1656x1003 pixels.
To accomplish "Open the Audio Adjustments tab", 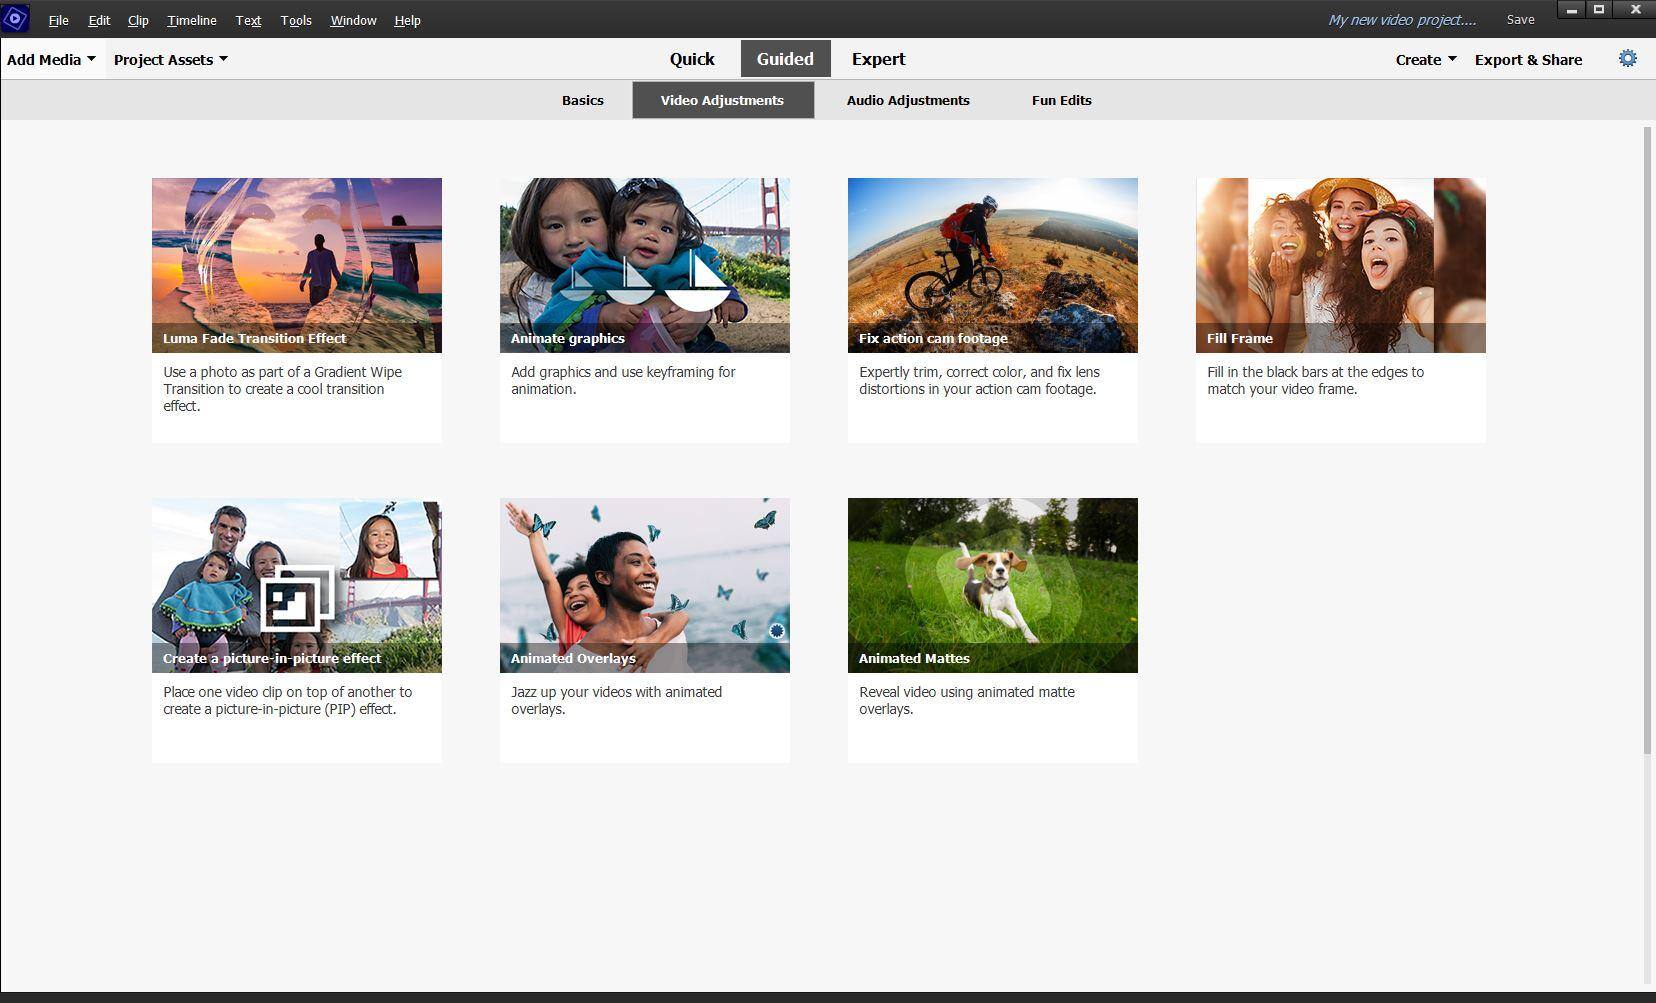I will (x=907, y=100).
